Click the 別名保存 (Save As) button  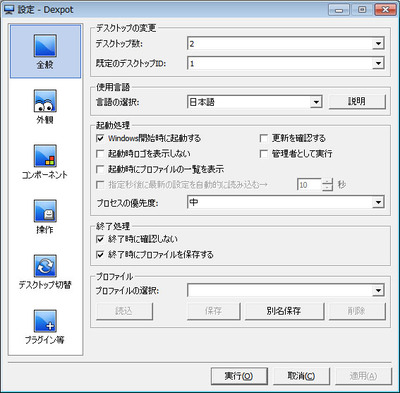pyautogui.click(x=284, y=311)
